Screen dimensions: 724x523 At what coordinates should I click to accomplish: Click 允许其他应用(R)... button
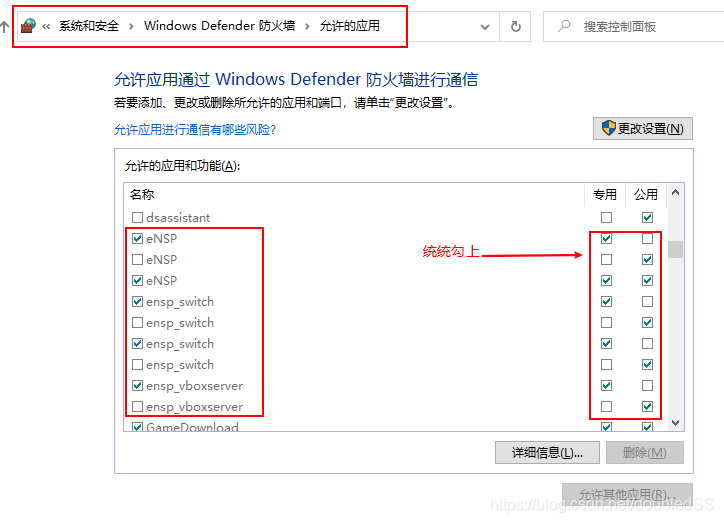pos(627,494)
